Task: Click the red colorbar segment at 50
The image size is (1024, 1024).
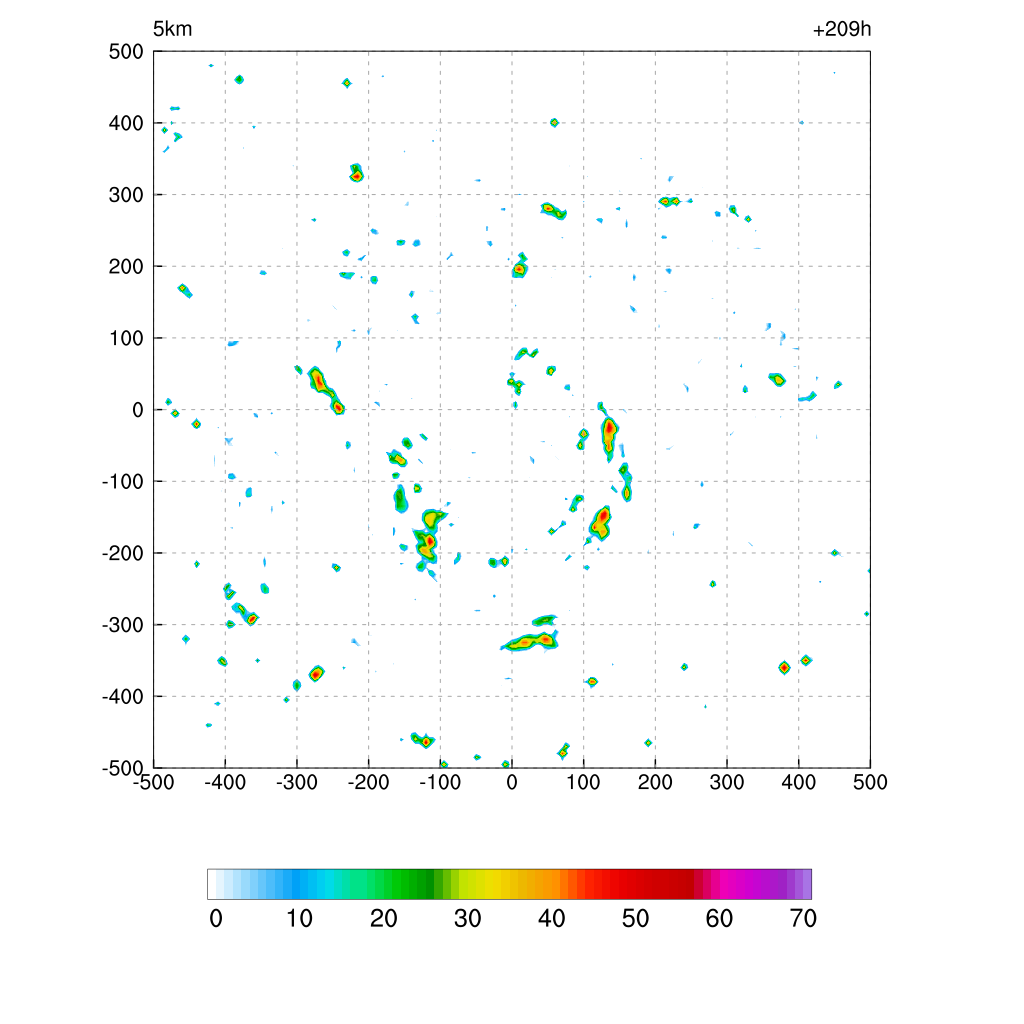Action: click(x=635, y=884)
